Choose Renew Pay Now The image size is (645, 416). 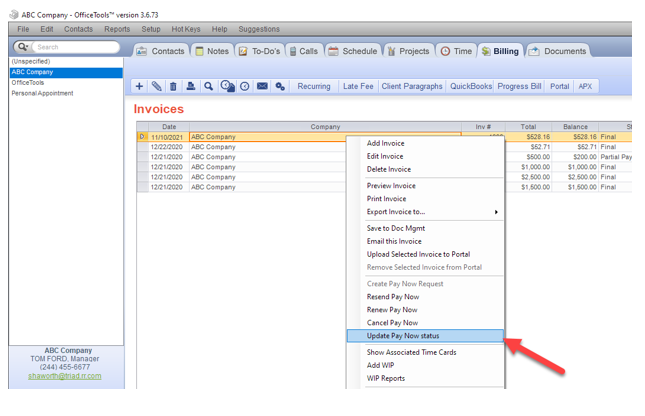click(425, 310)
